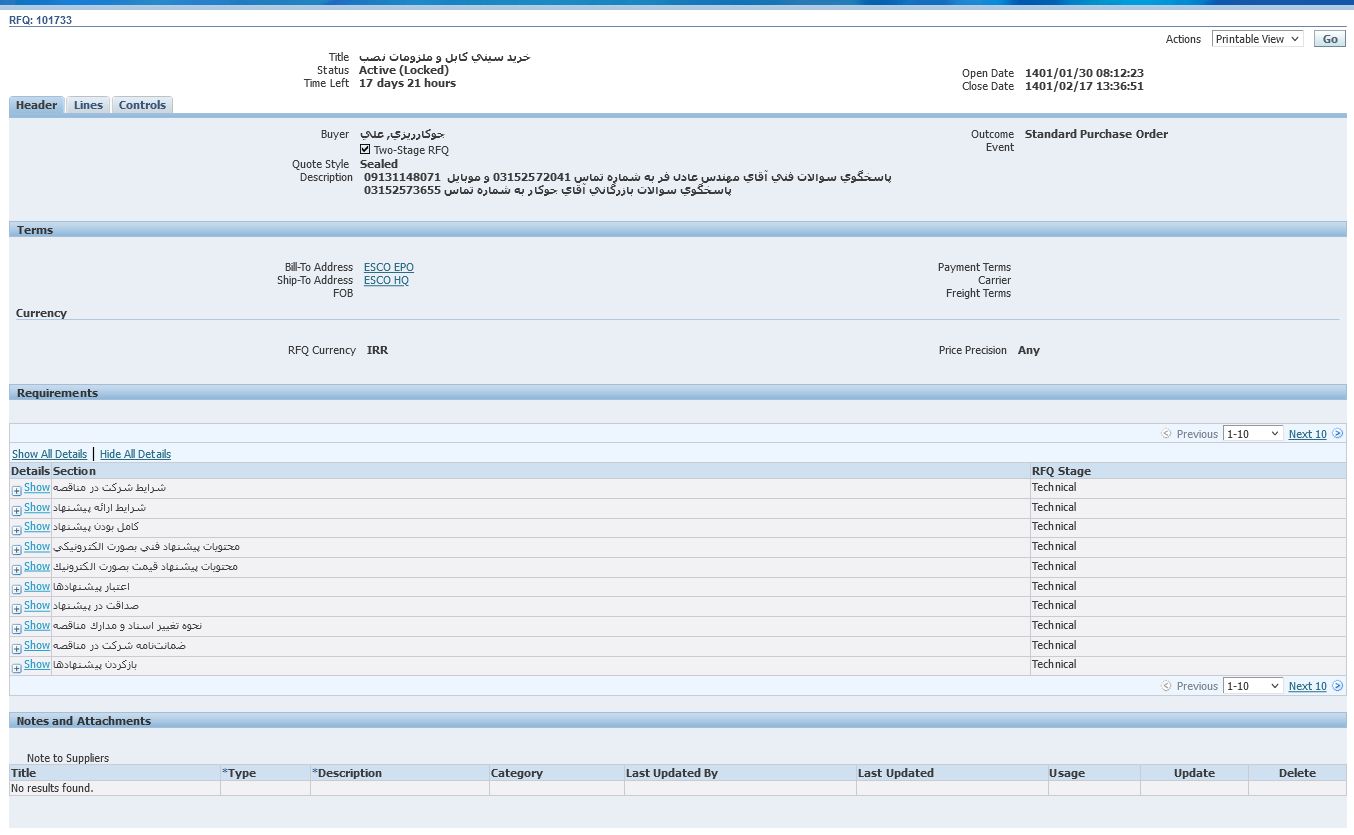This screenshot has height=835, width=1354.
Task: Open the 1-10 range dropdown above Requirements table
Action: (1252, 434)
